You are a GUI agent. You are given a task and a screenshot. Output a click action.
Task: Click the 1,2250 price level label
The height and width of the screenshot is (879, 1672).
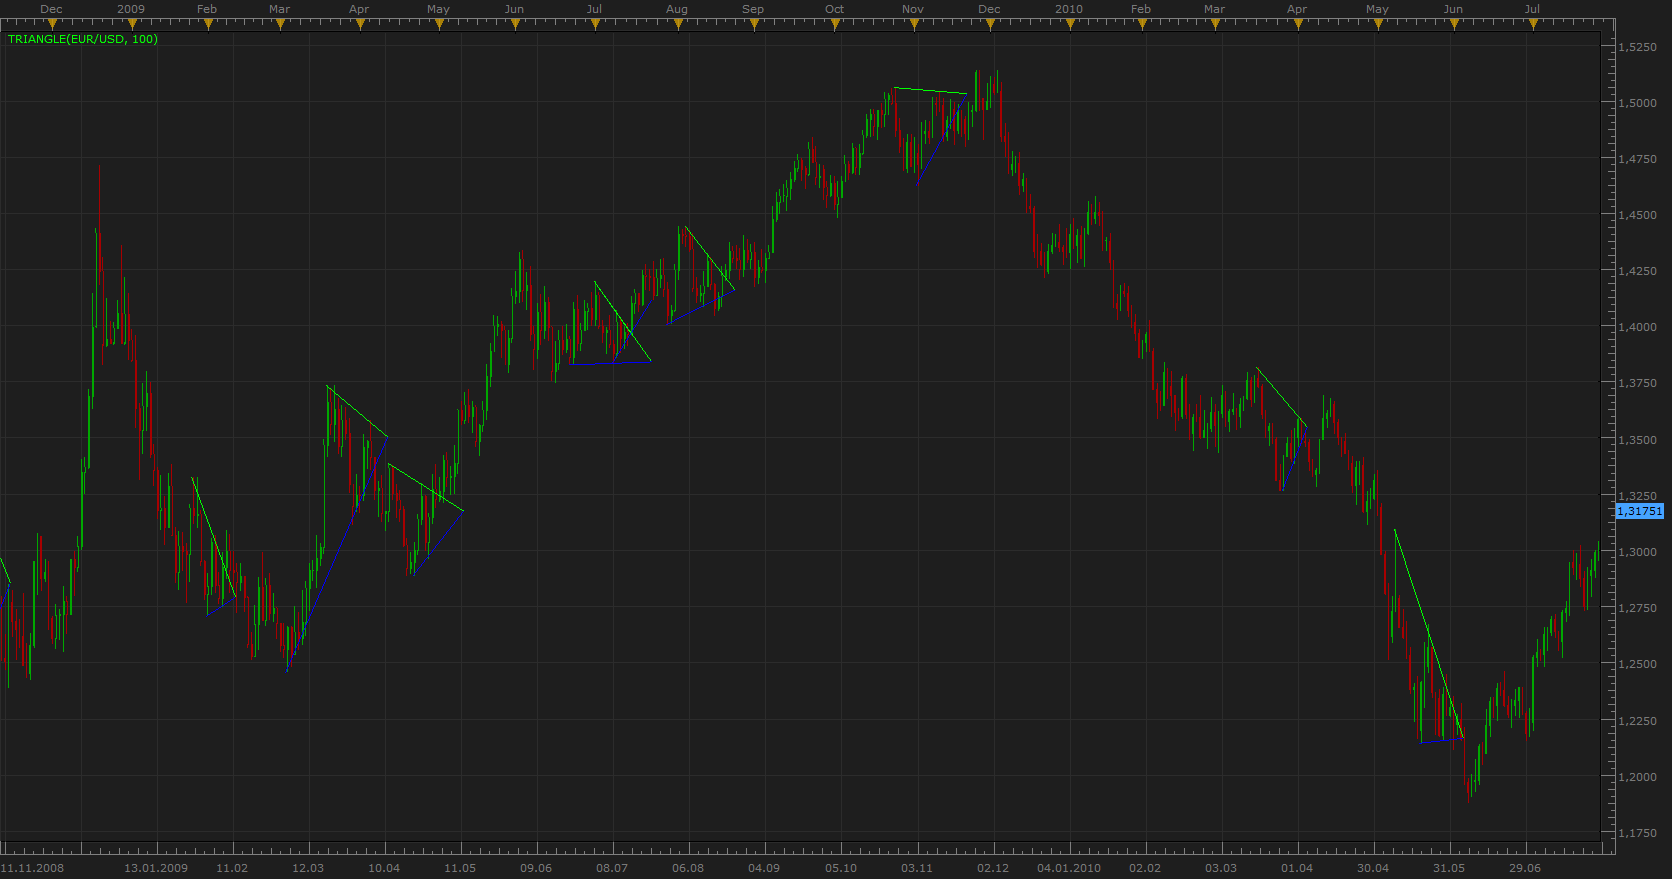tap(1638, 721)
